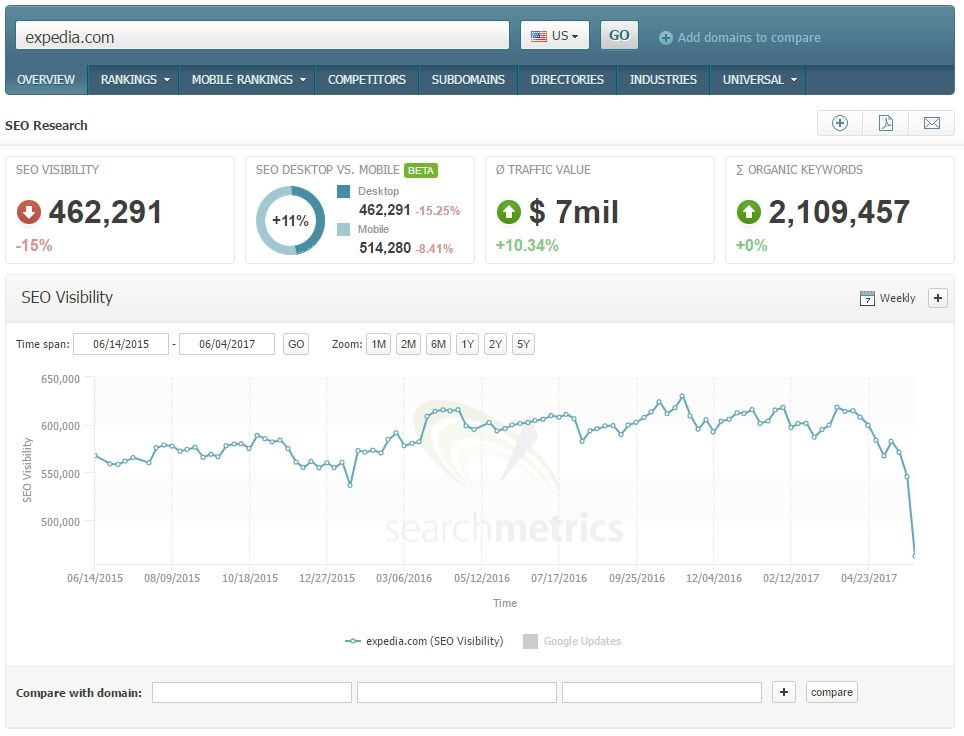Image resolution: width=964 pixels, height=736 pixels.
Task: Click the red down arrow next to 462,291
Action: (28, 212)
